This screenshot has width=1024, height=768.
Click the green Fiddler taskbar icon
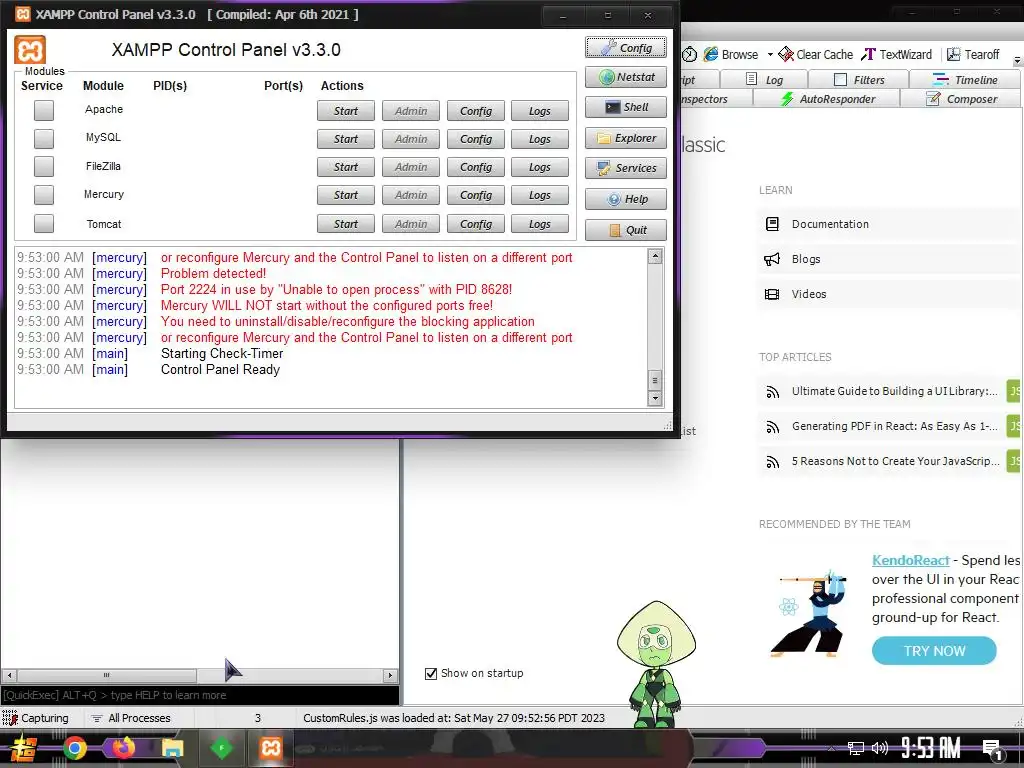coord(221,748)
